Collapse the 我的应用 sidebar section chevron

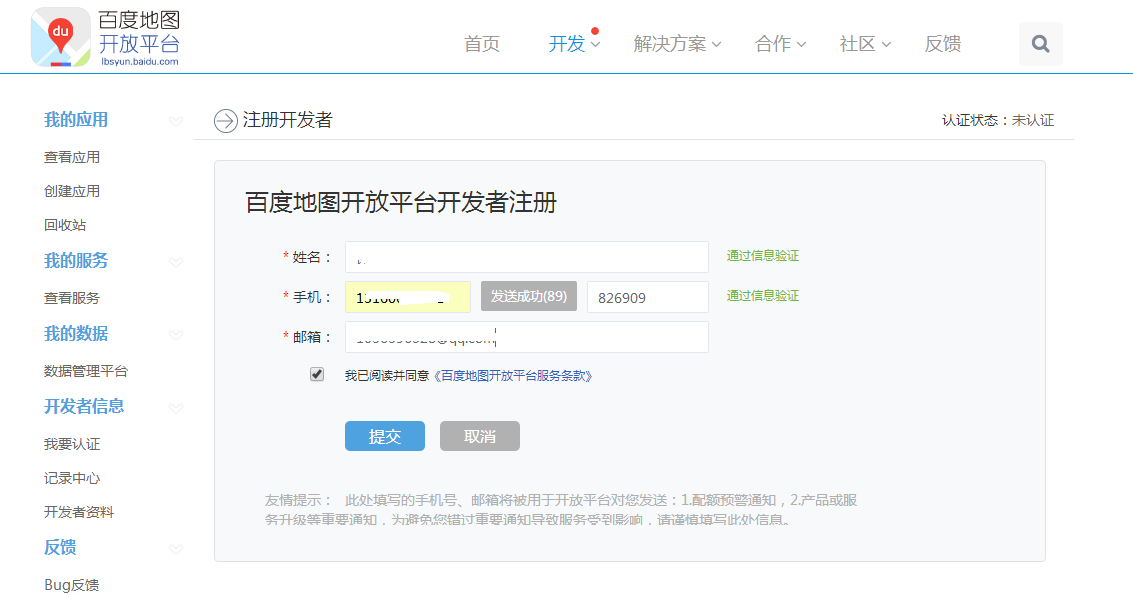tap(176, 121)
